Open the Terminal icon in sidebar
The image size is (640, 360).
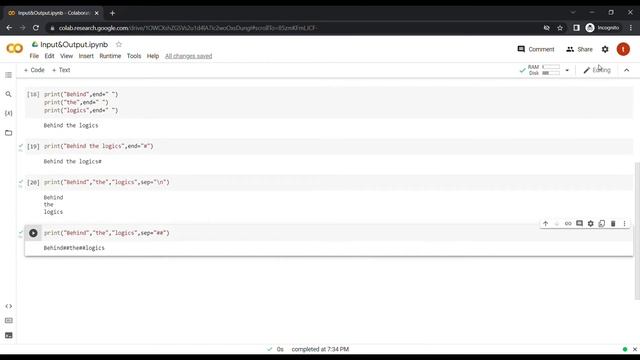9,336
